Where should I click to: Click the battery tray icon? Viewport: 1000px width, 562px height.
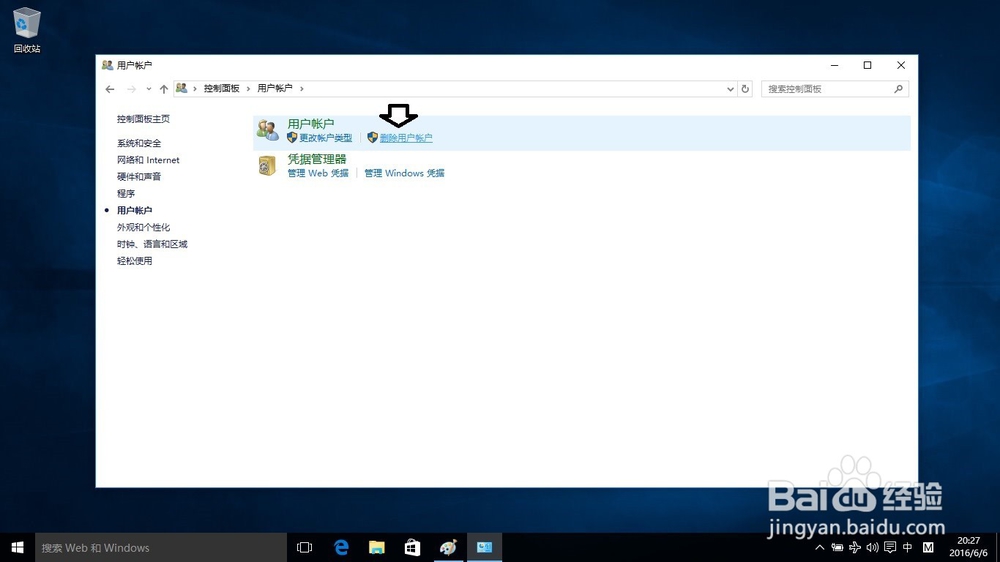[x=837, y=547]
